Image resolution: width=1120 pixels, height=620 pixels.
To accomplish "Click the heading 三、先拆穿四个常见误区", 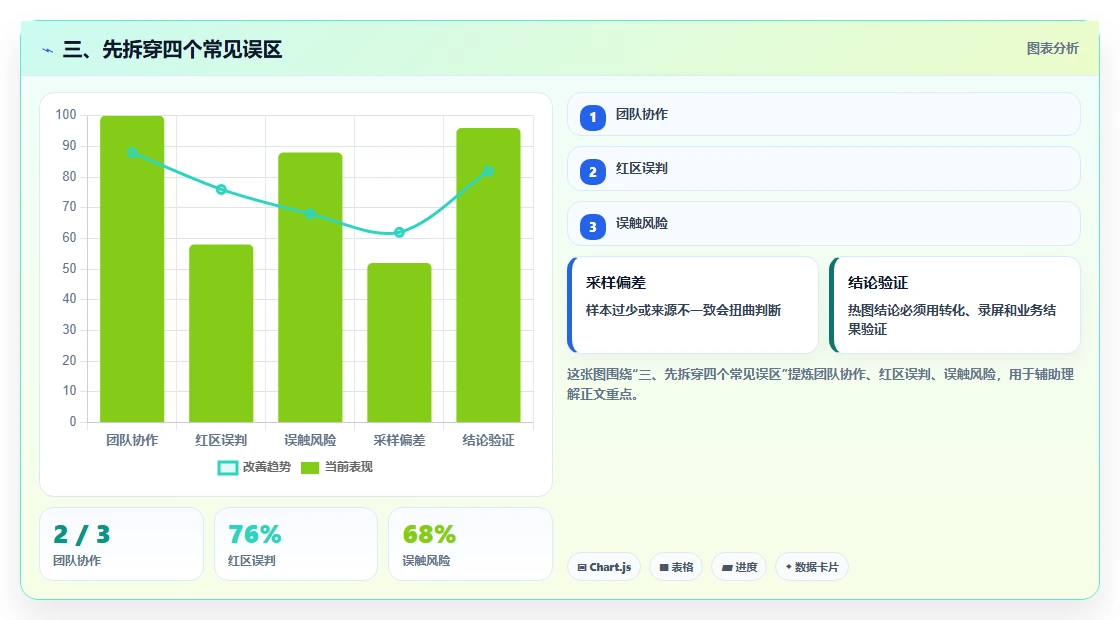I will tap(172, 49).
